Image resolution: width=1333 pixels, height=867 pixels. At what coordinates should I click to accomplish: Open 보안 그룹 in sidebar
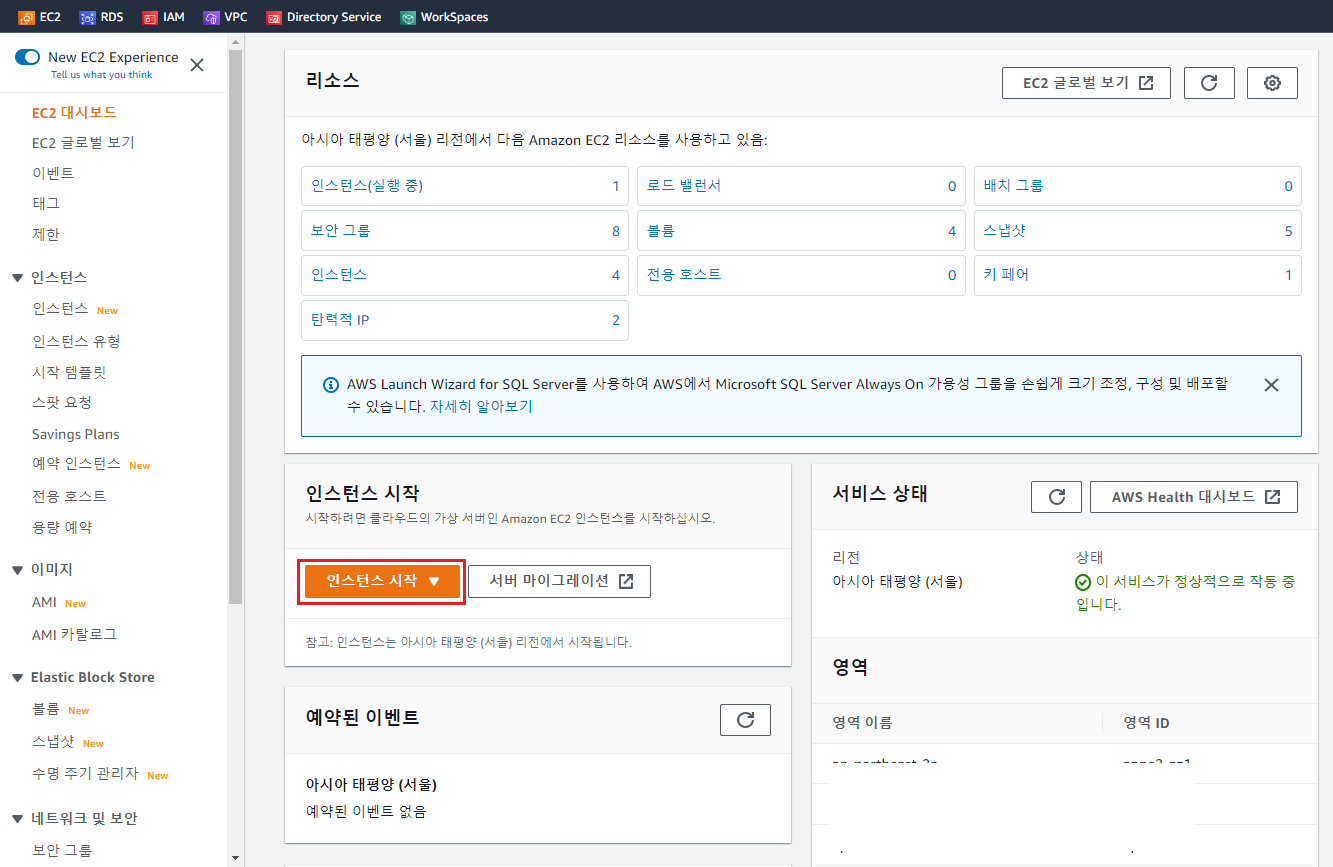tap(62, 850)
